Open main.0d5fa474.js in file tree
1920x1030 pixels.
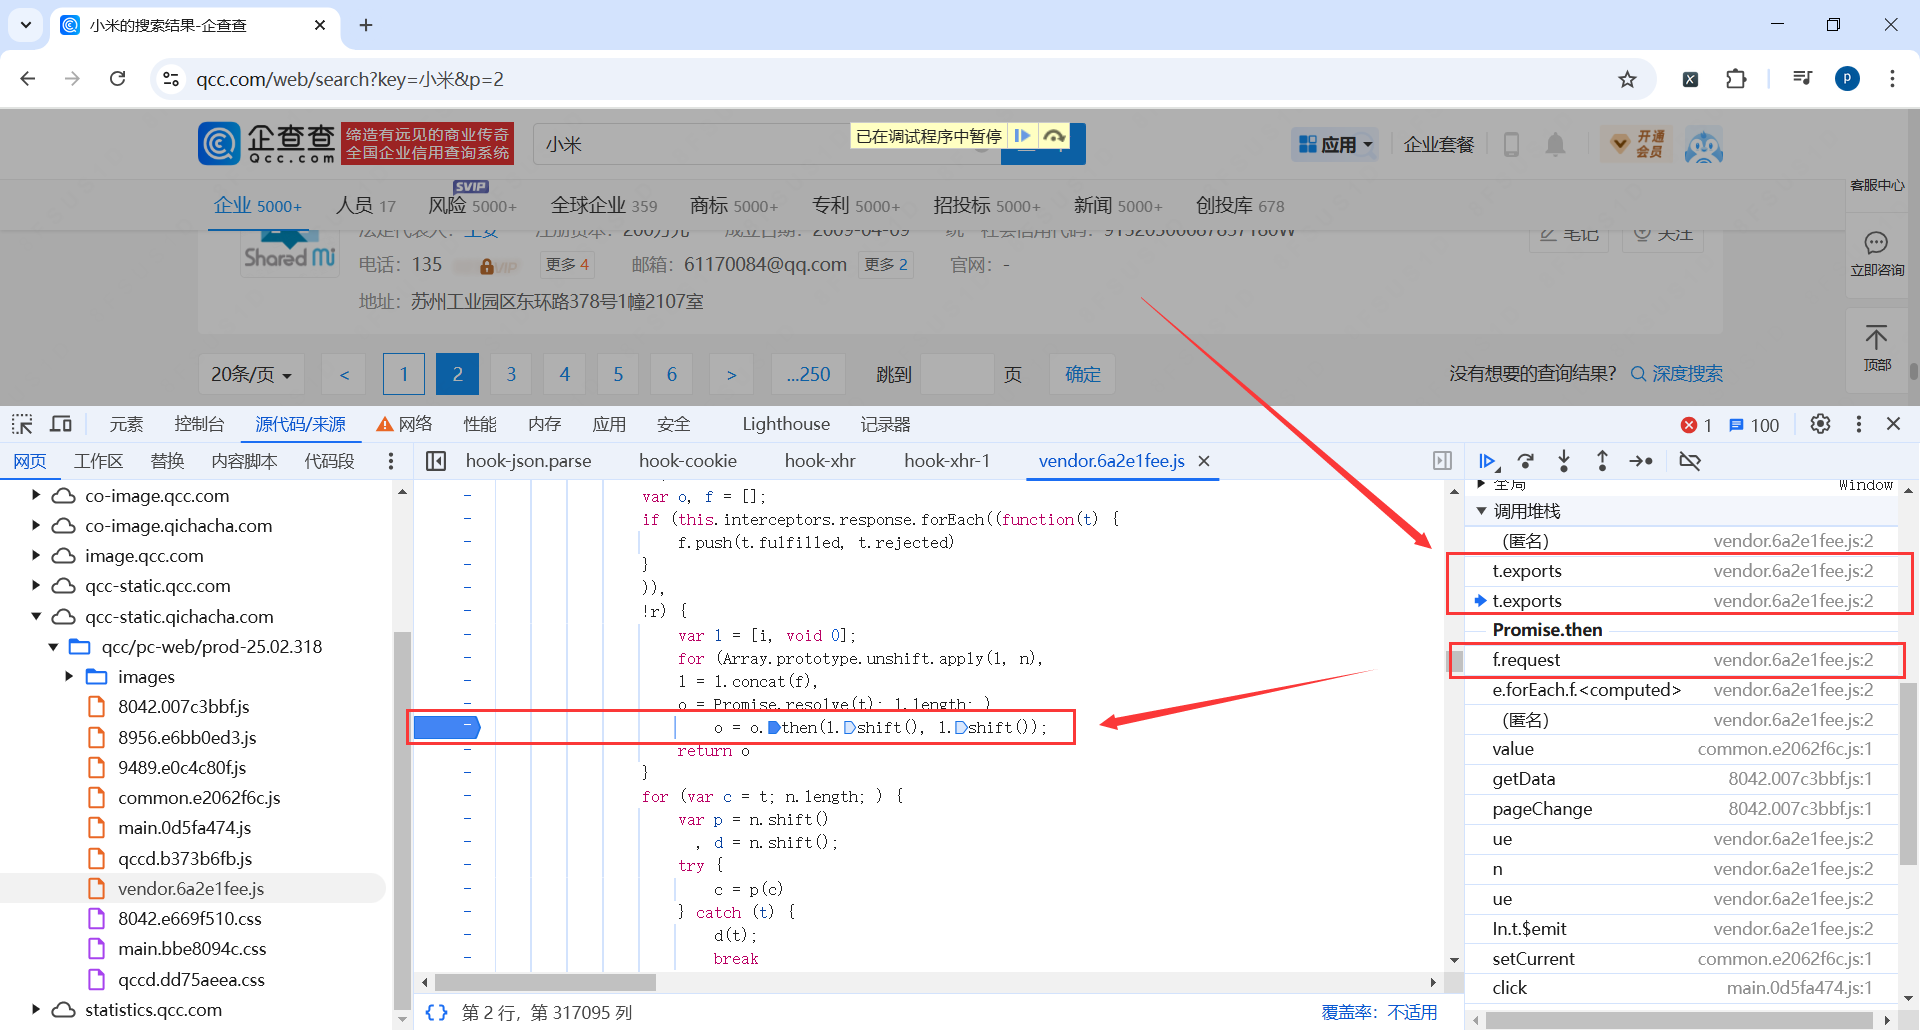click(x=184, y=828)
